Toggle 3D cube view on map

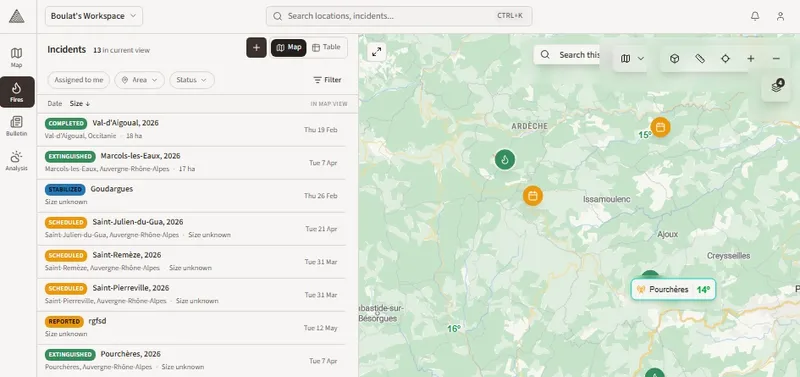(x=674, y=59)
